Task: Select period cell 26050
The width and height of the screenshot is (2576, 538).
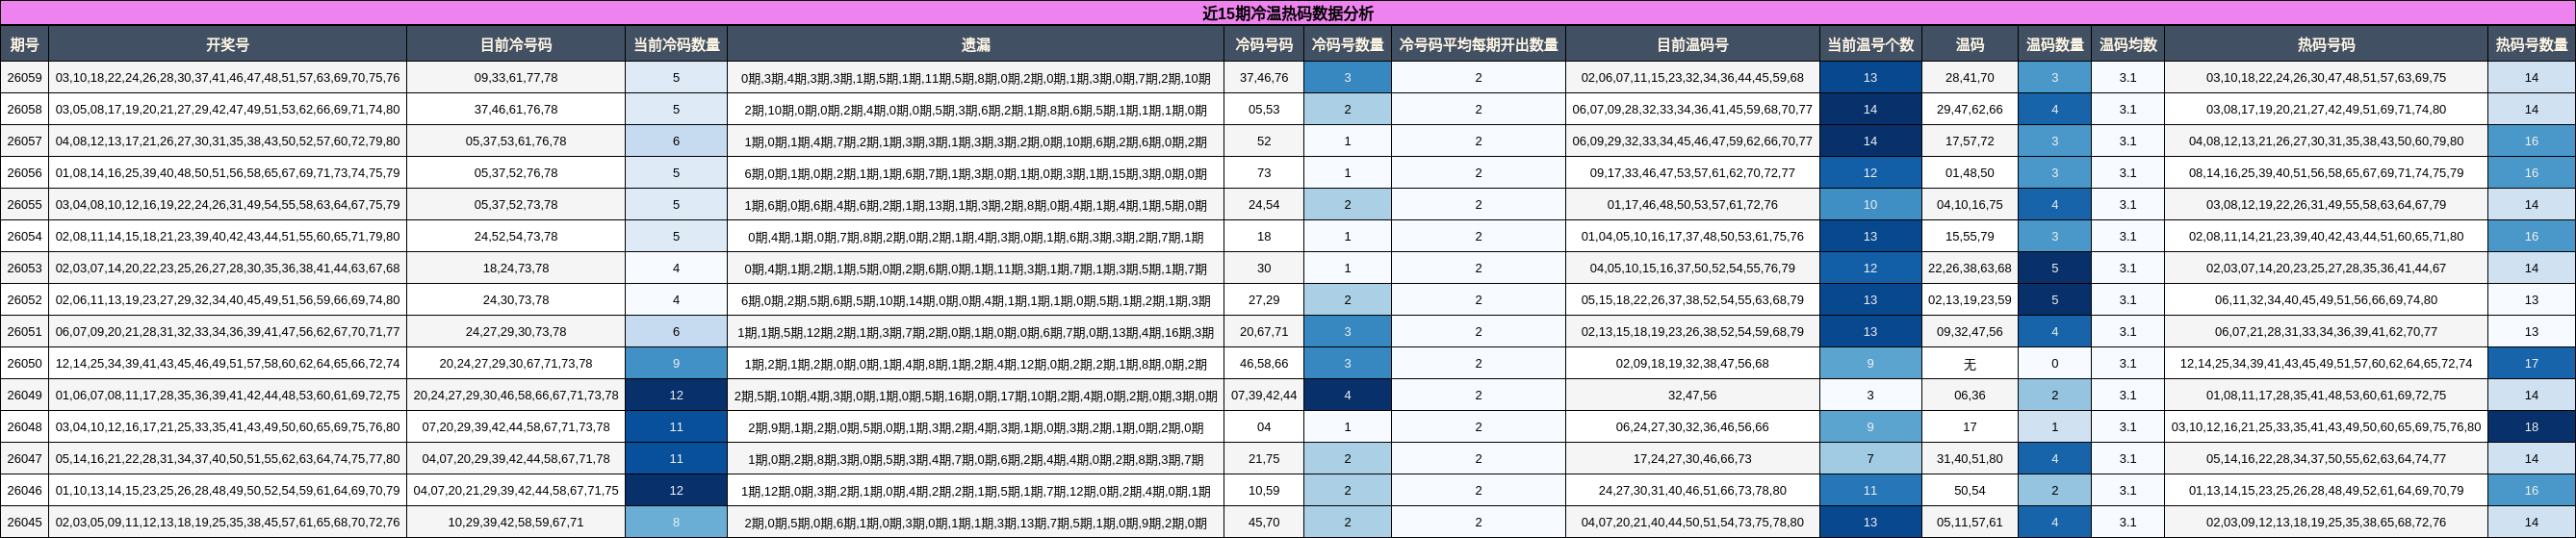Action: pos(24,363)
